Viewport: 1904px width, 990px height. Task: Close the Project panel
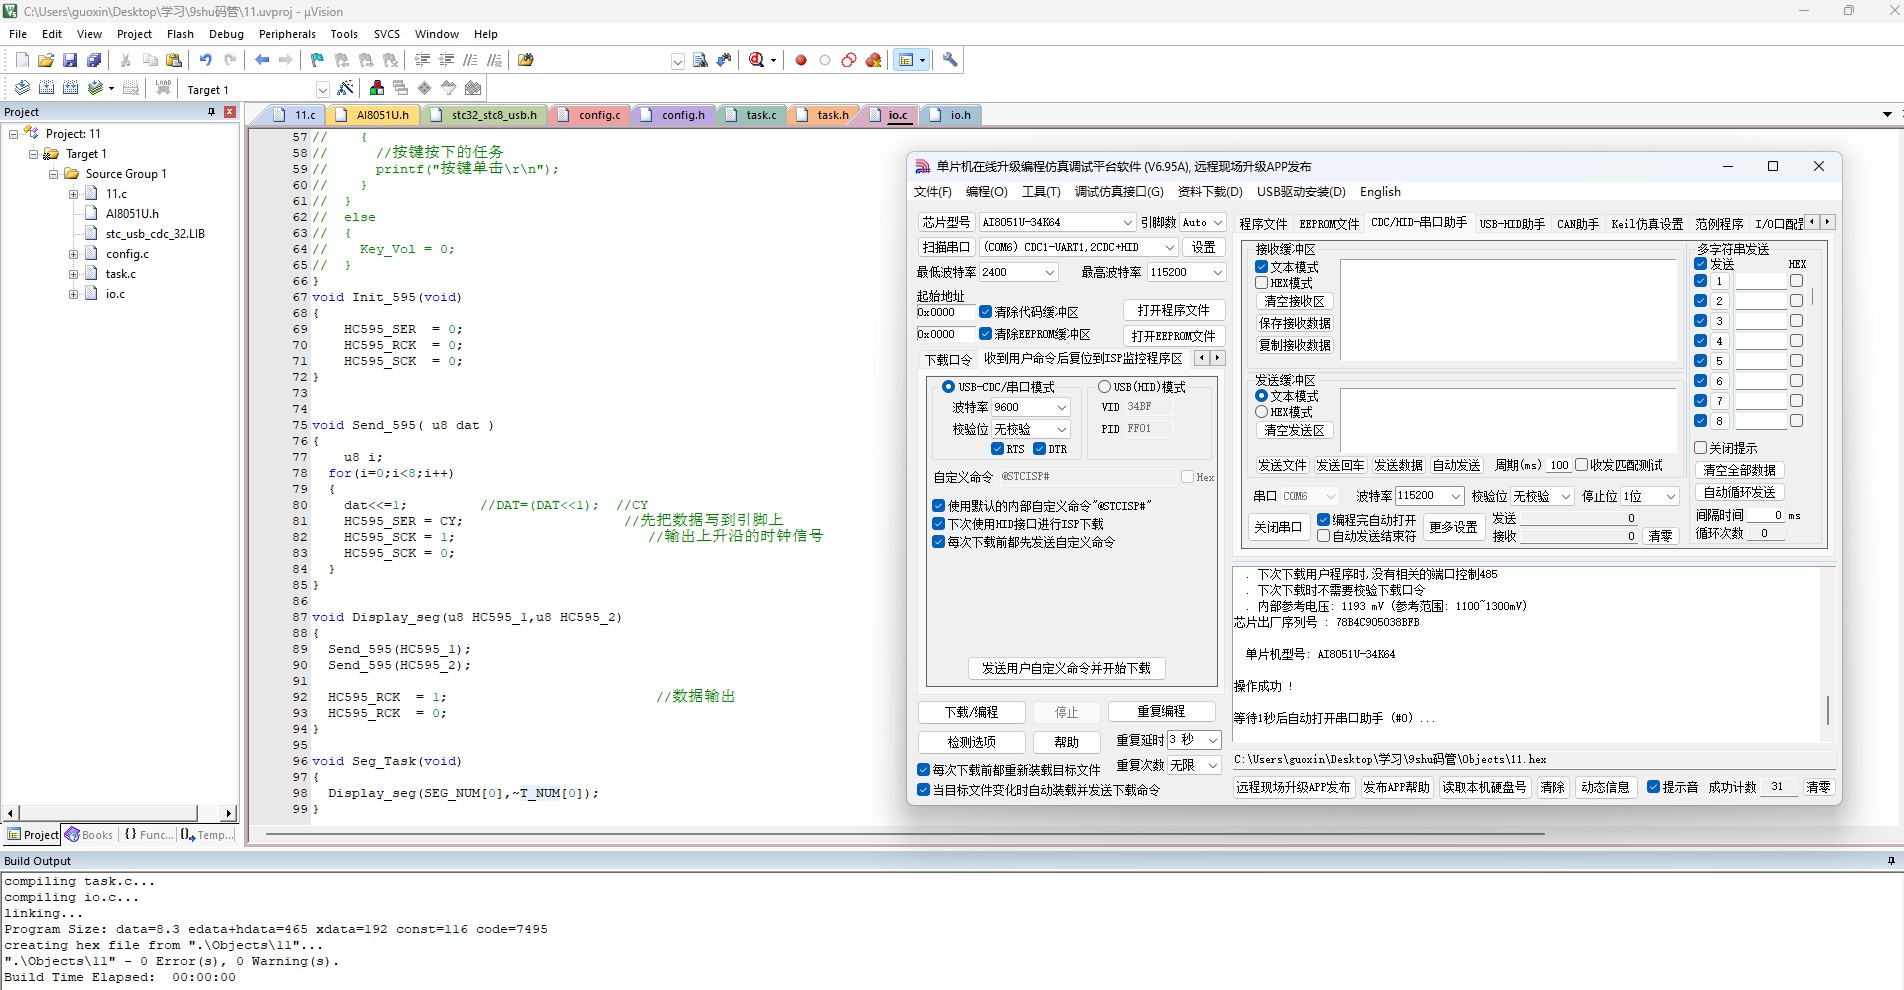(230, 112)
